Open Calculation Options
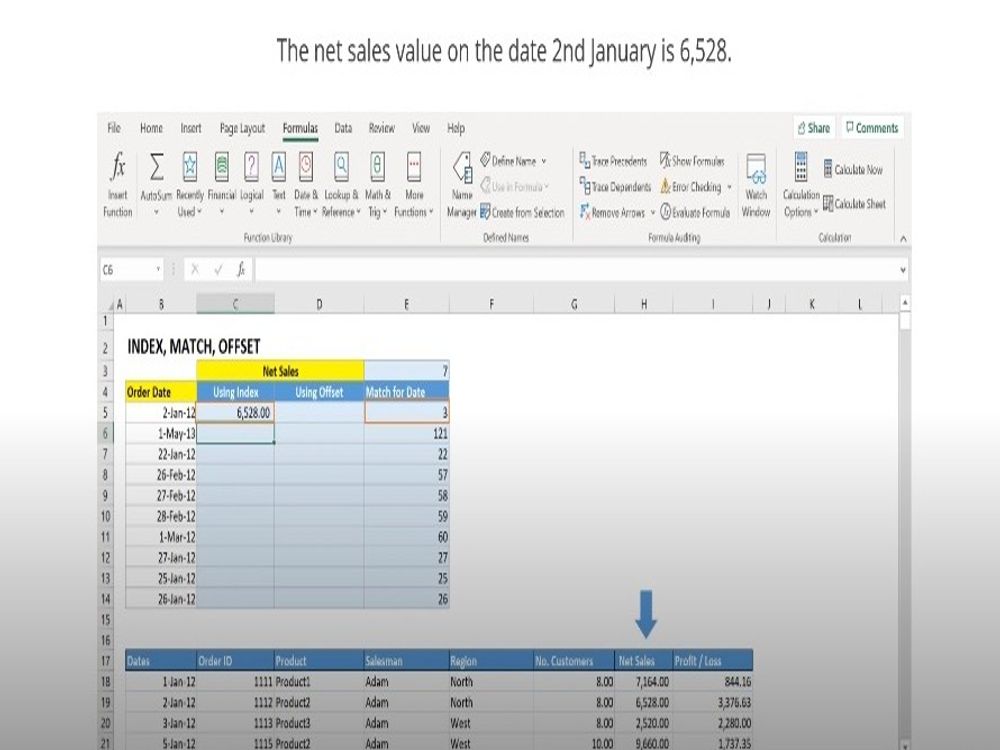The width and height of the screenshot is (1000, 750). tap(801, 185)
